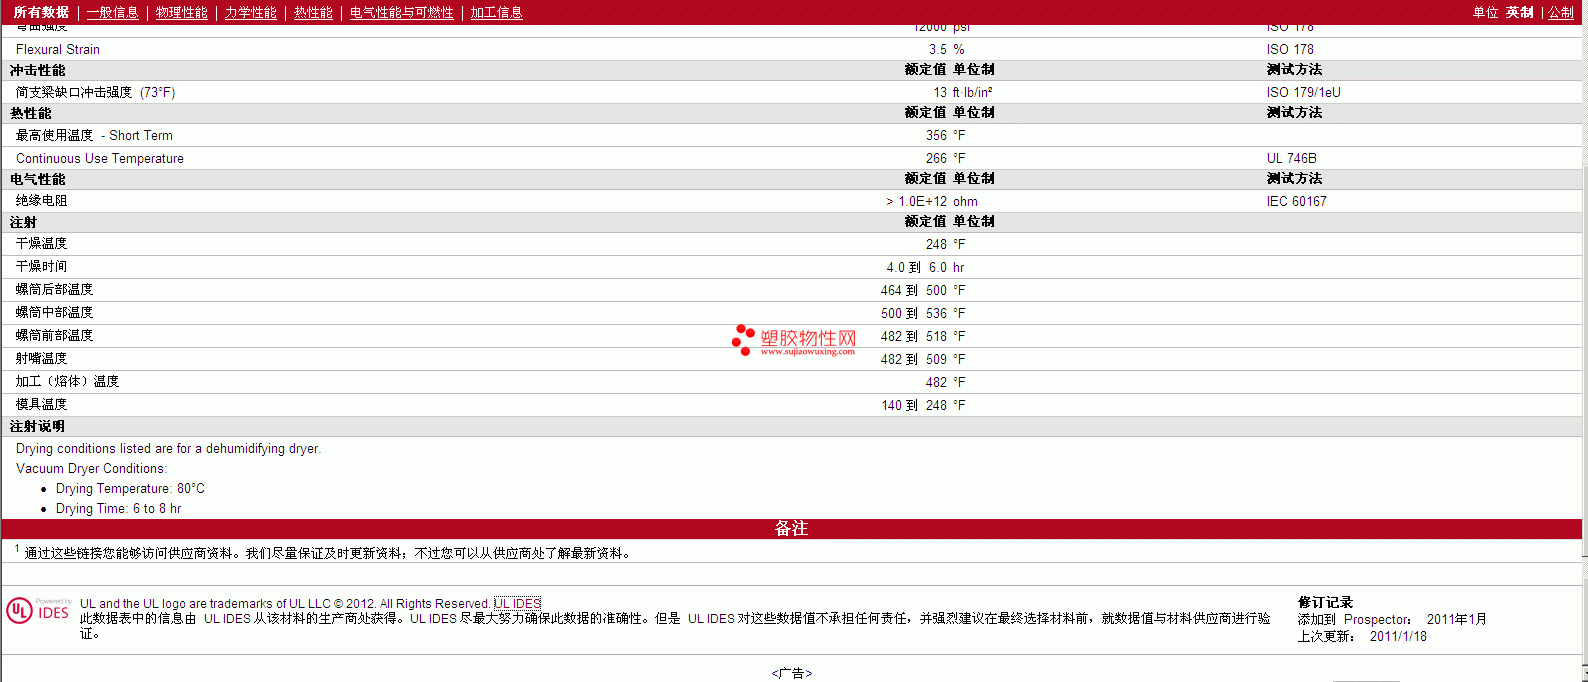
Task: Click the 螺筒中部温度 row label
Action: [54, 313]
